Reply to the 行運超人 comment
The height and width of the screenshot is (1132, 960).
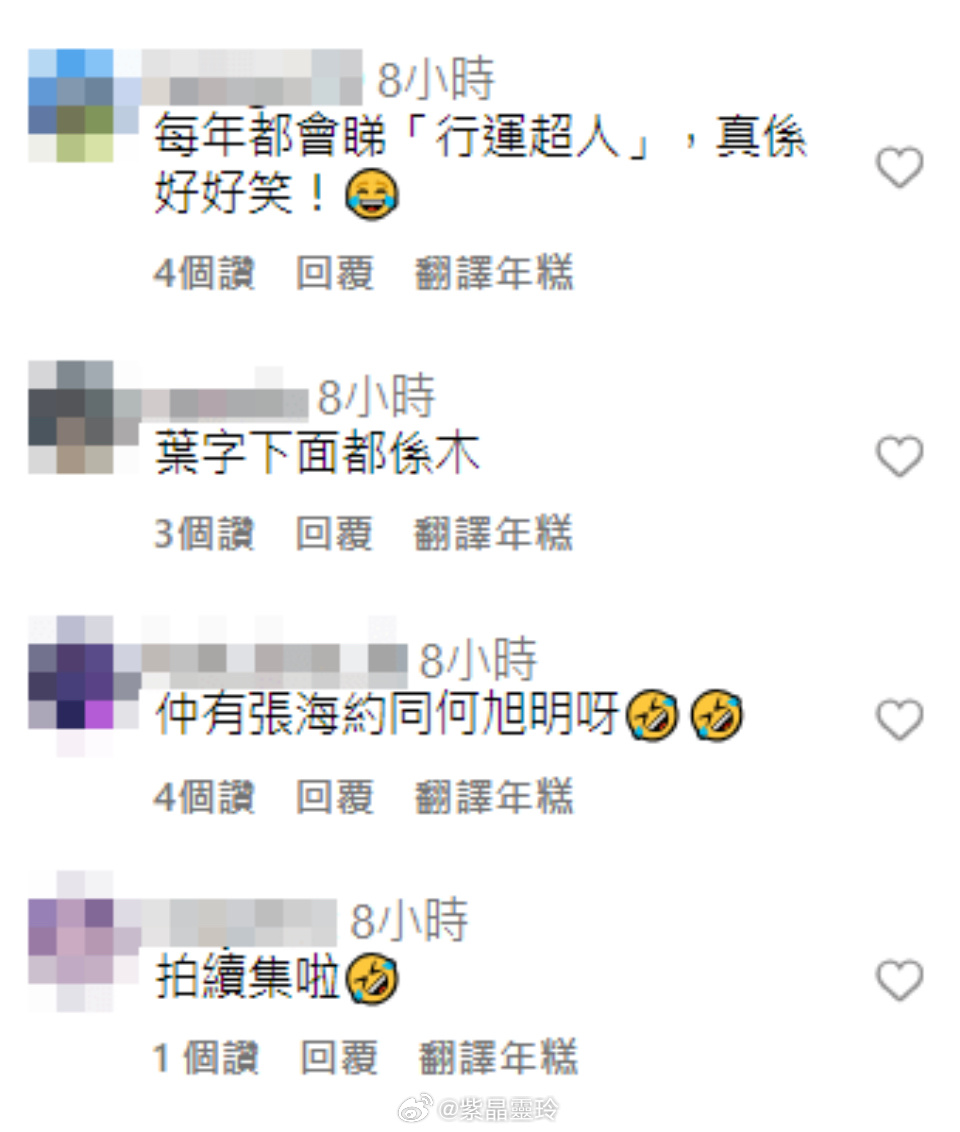point(335,273)
